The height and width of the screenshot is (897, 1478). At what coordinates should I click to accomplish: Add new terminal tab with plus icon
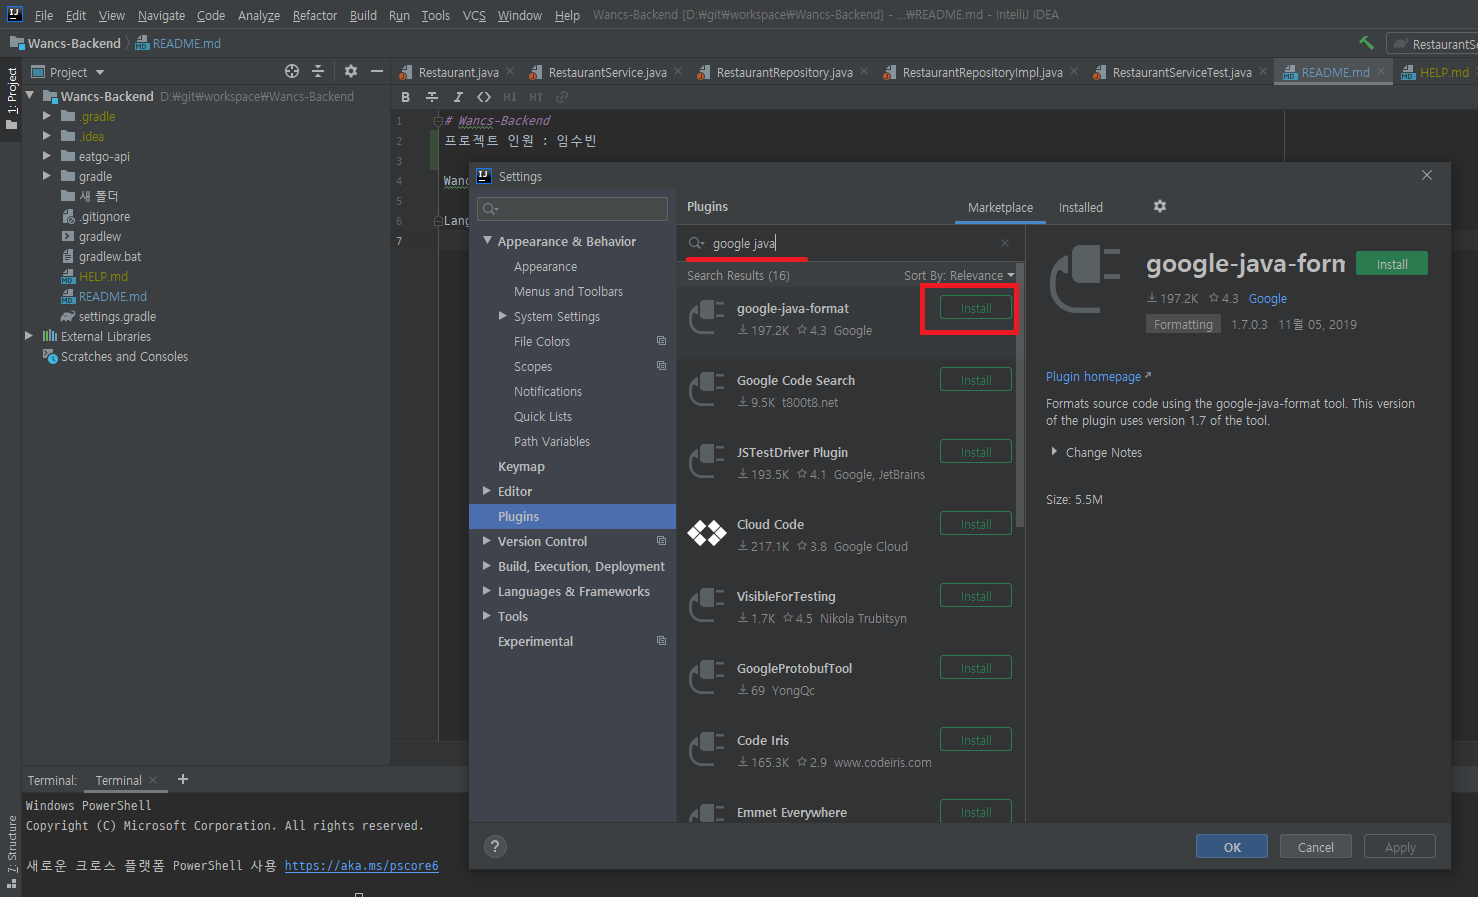[x=182, y=779]
